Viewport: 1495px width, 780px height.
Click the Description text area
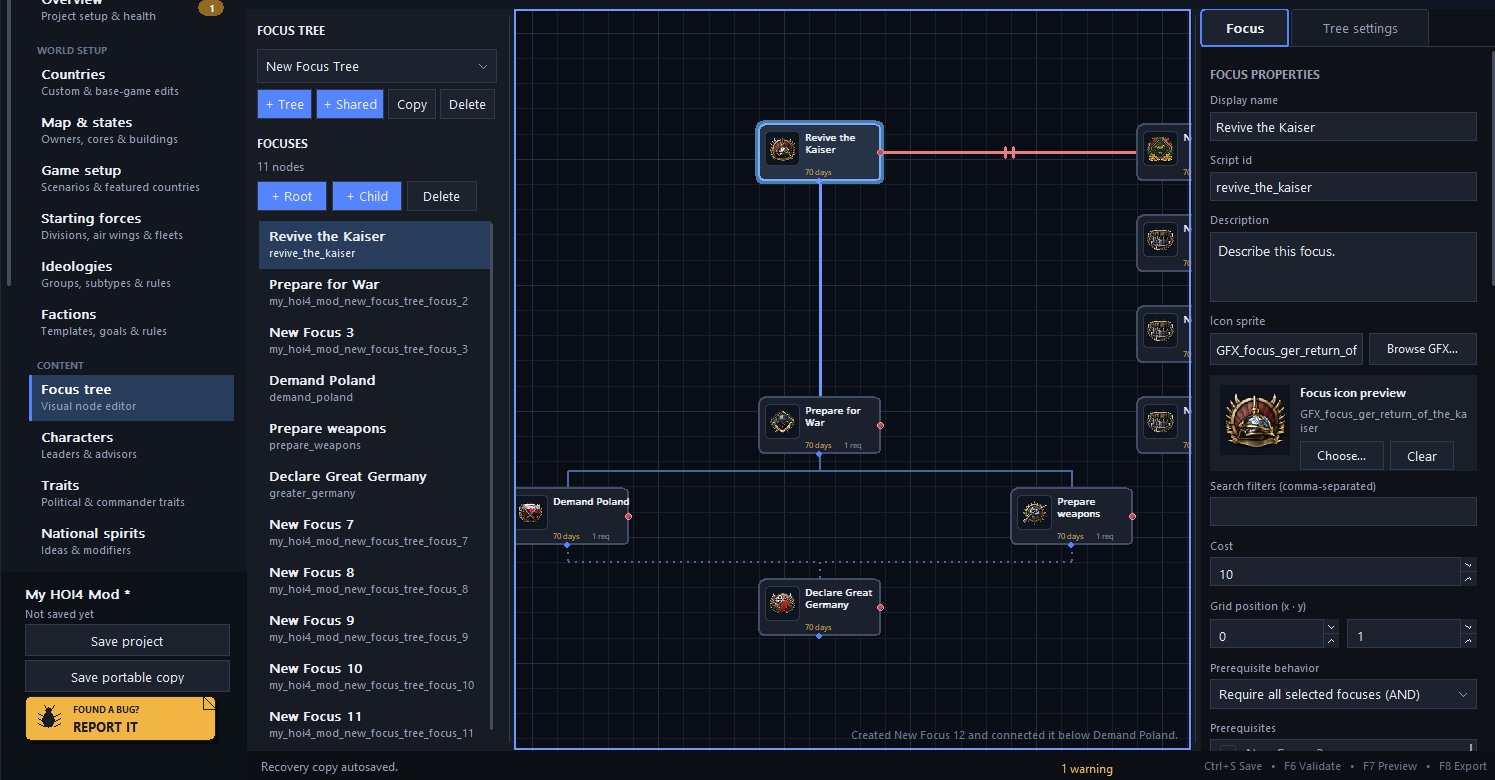click(x=1343, y=267)
